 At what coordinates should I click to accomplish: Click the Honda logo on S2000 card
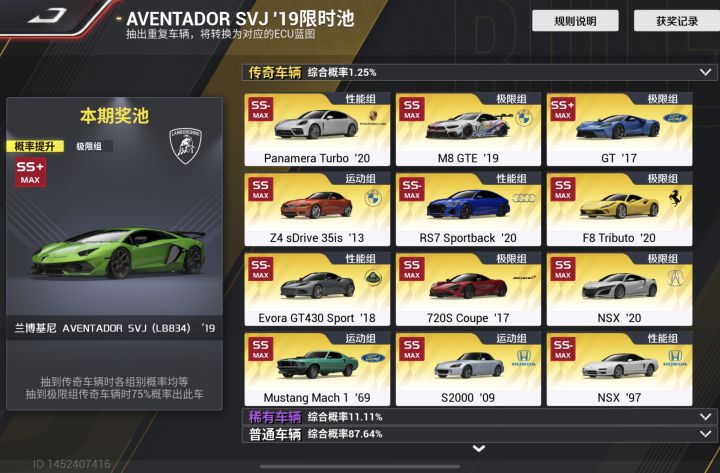[x=524, y=357]
